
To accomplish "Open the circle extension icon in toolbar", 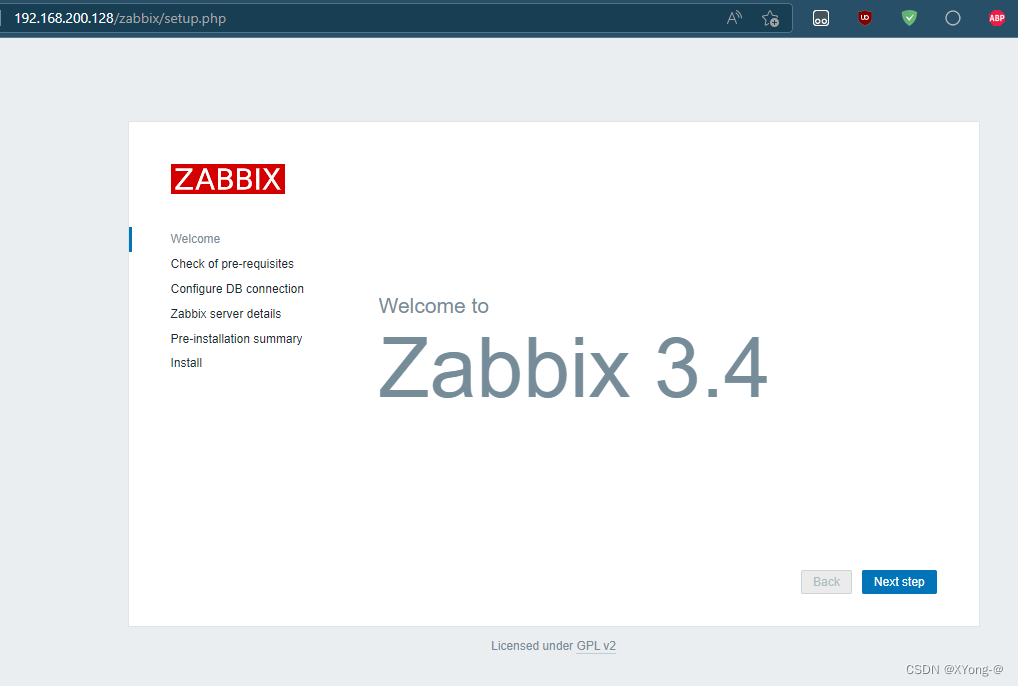I will coord(952,18).
